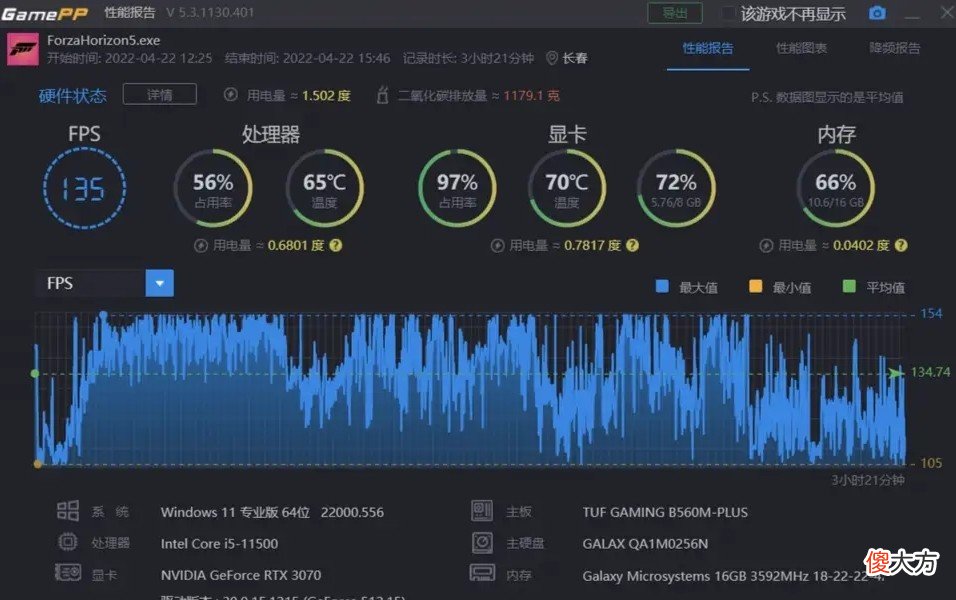Click the CPU chip icon beside 处理器
956x600 pixels.
68,542
